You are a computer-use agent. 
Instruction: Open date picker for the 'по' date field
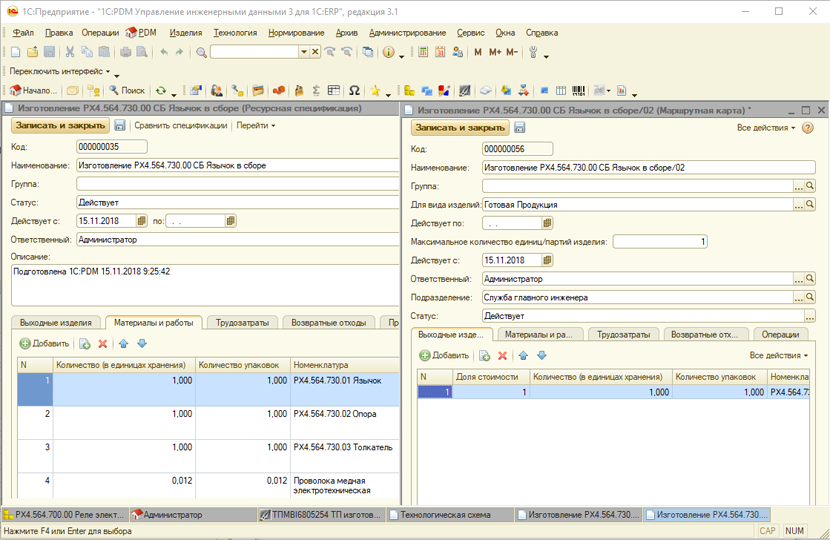[230, 221]
